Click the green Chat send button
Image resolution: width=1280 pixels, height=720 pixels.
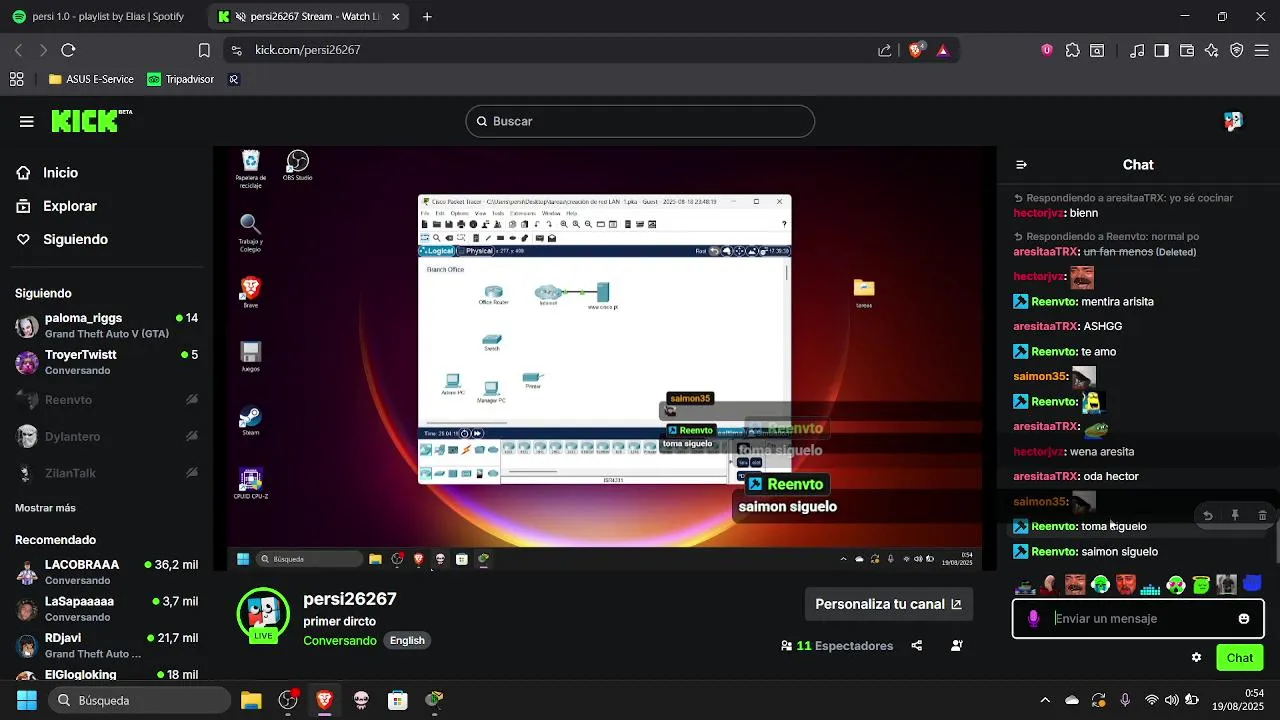point(1240,658)
